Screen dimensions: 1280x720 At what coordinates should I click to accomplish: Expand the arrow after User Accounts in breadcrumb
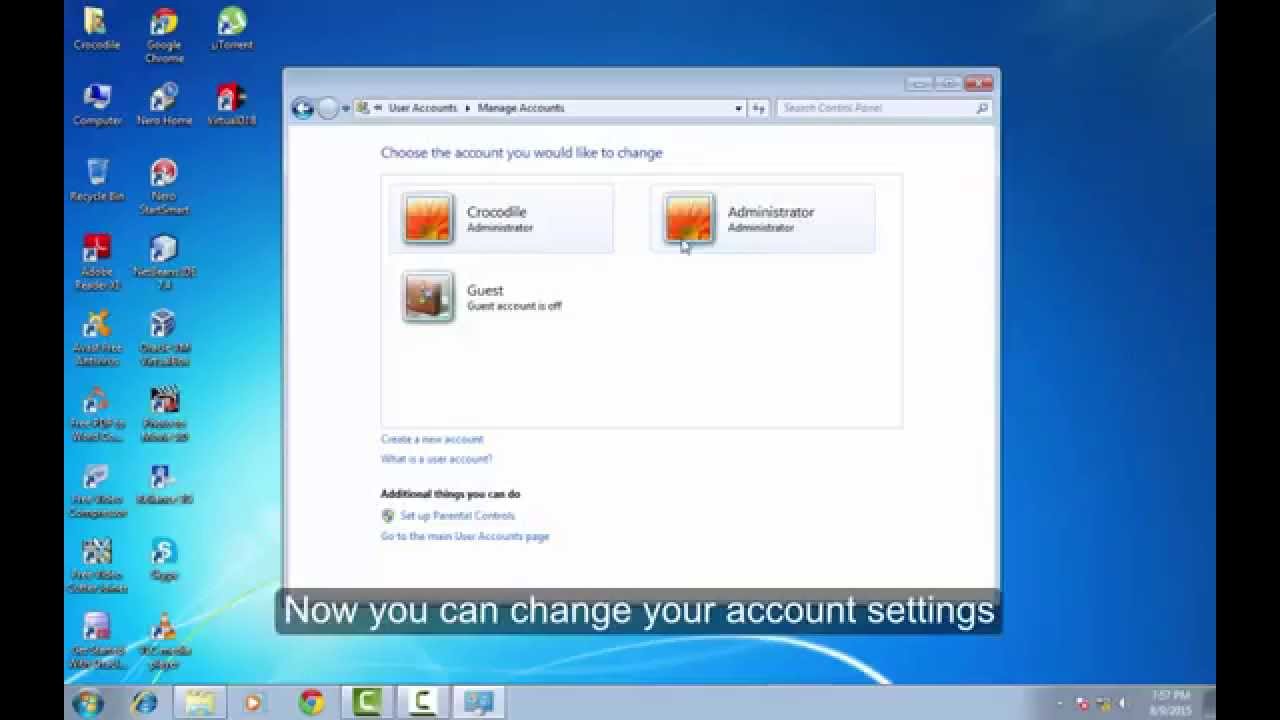467,108
